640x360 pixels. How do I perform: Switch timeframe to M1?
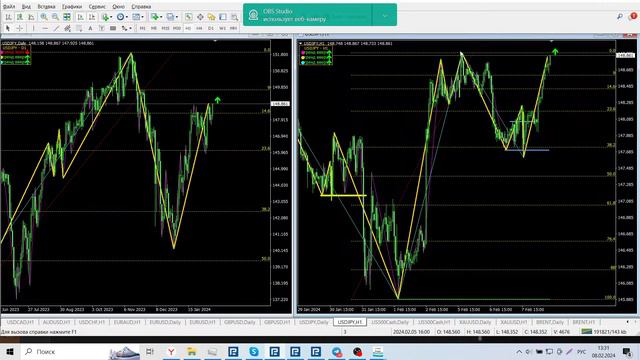click(x=142, y=28)
